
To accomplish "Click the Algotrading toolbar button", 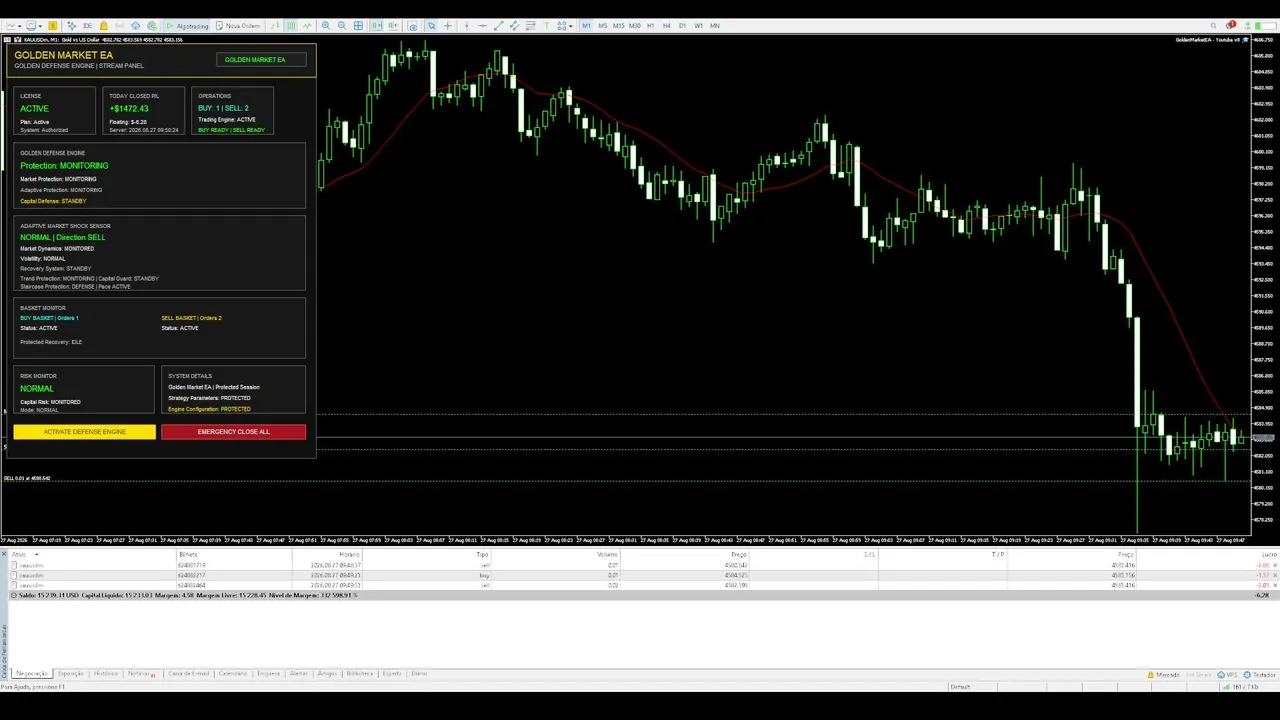I will pos(187,26).
